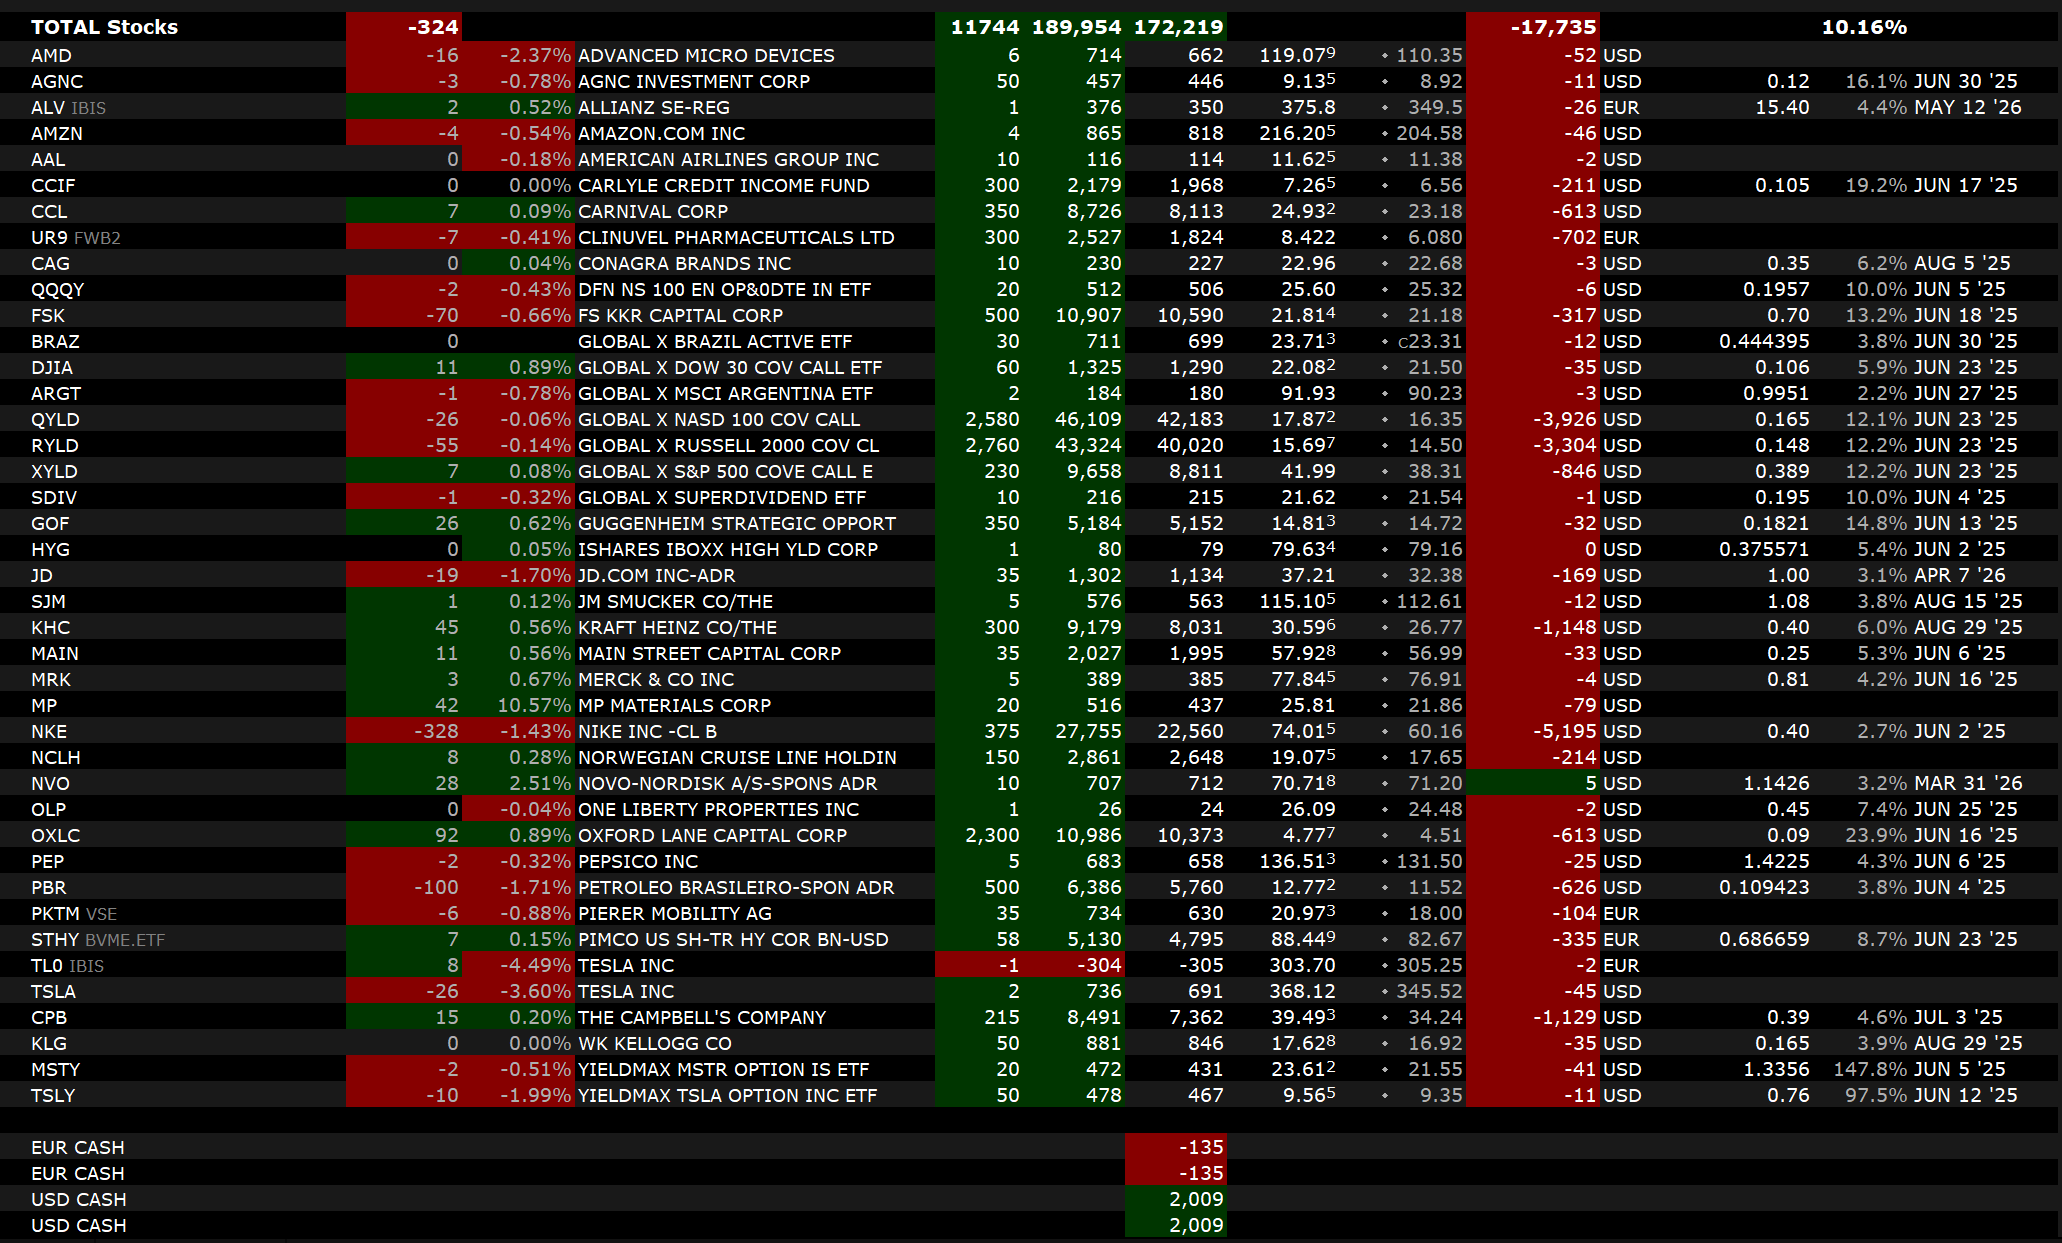Click MAIN STREET CAPITAL CORP name
2062x1243 pixels.
click(x=709, y=653)
